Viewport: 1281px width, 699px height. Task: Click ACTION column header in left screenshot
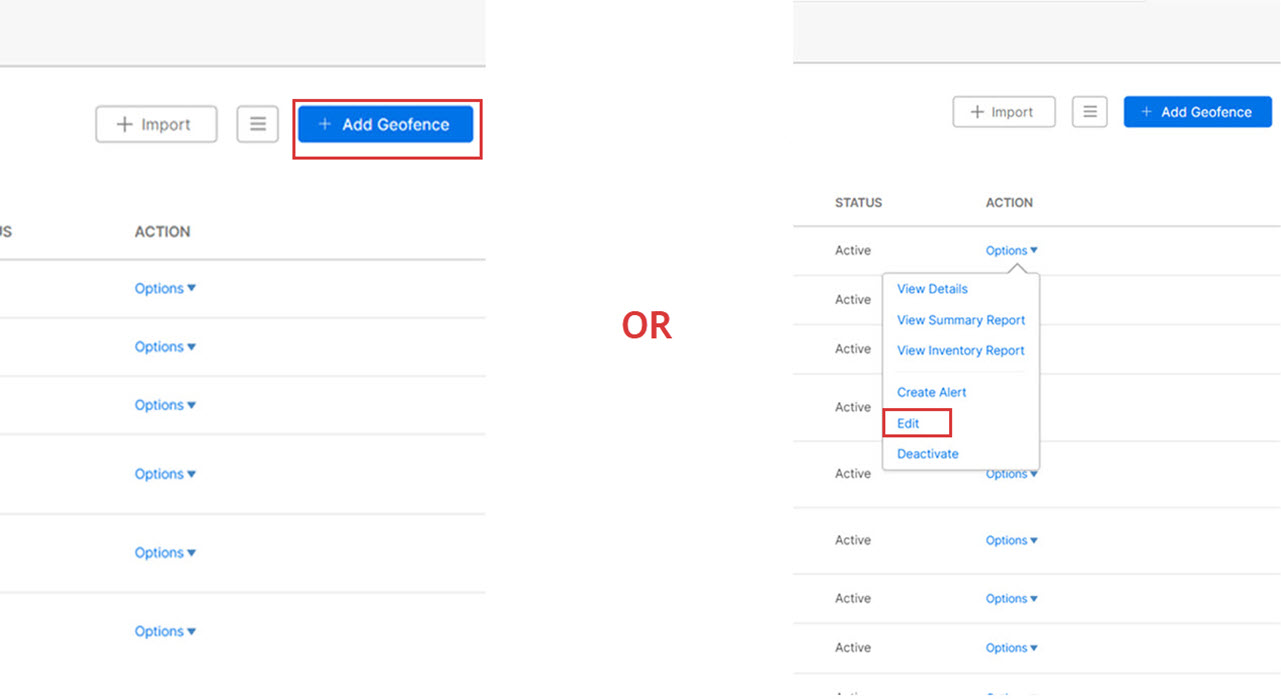162,232
